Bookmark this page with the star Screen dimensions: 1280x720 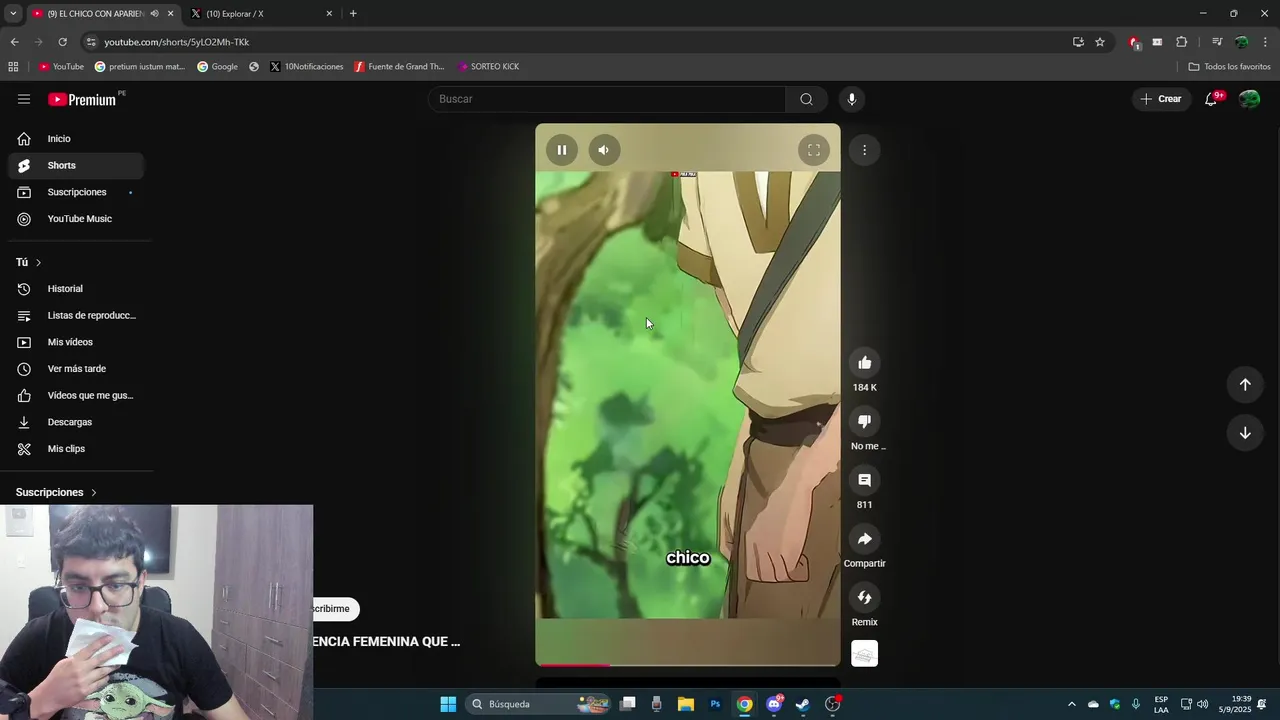(x=1100, y=42)
